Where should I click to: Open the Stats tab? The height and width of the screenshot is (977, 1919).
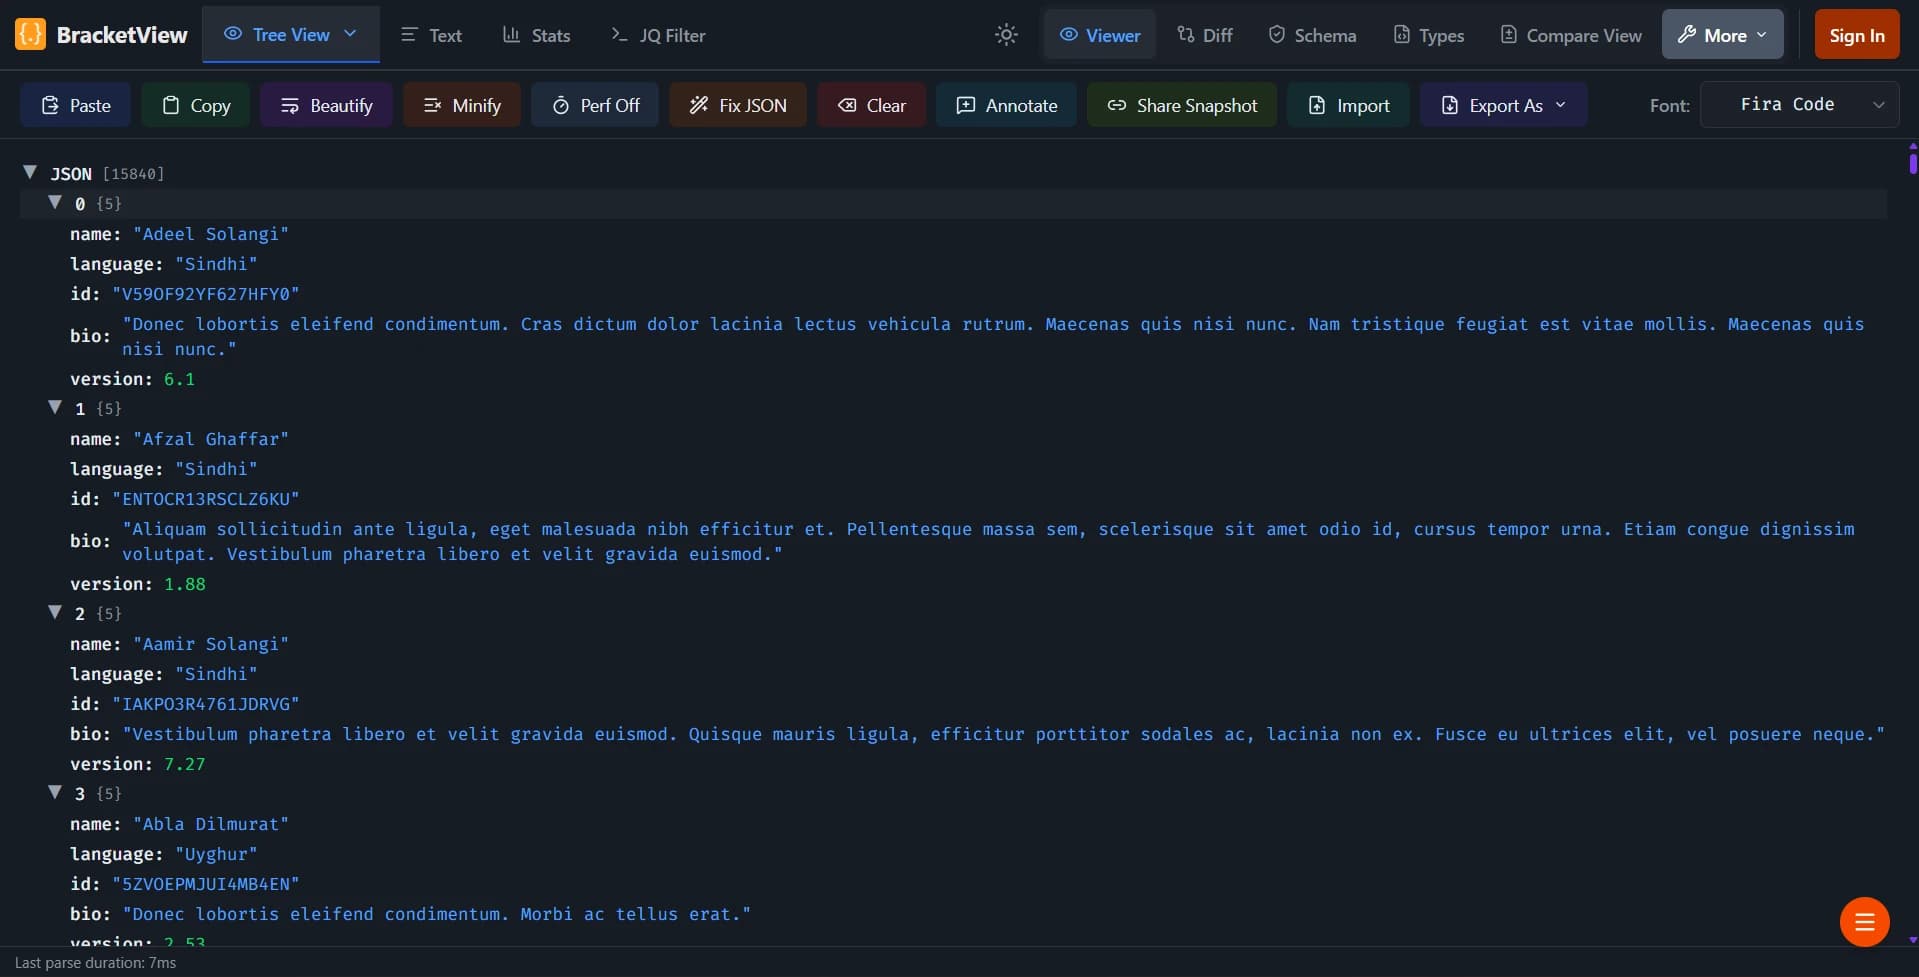(x=537, y=35)
